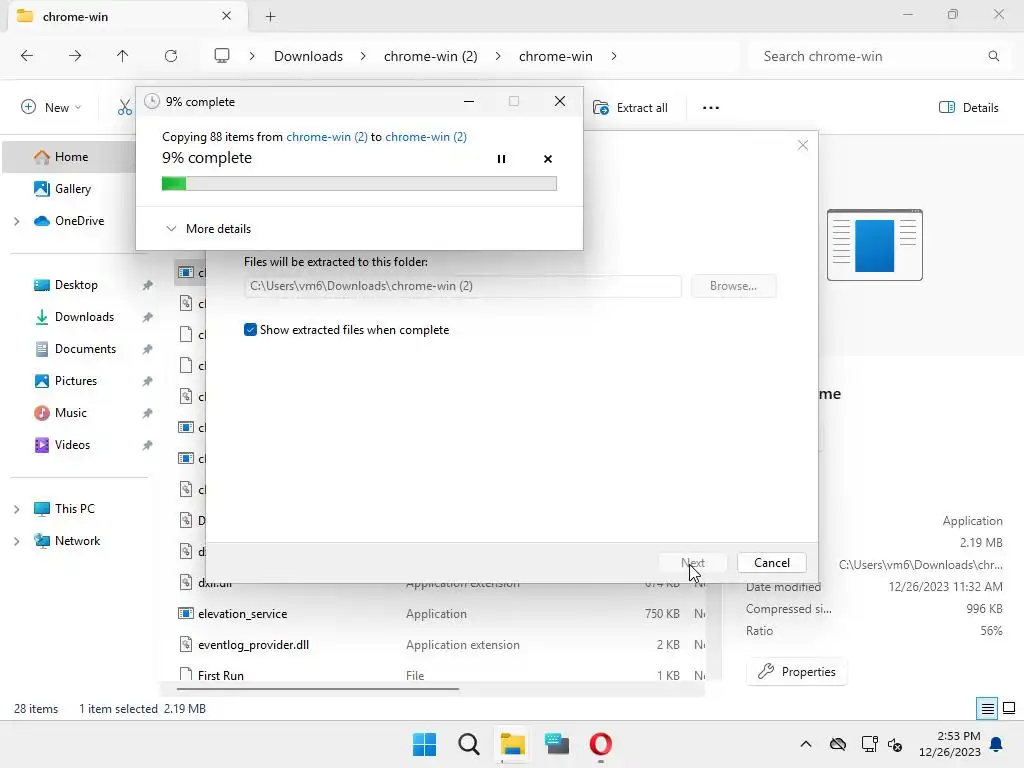1024x768 pixels.
Task: Uncheck Show extracted files when complete
Action: click(x=250, y=330)
